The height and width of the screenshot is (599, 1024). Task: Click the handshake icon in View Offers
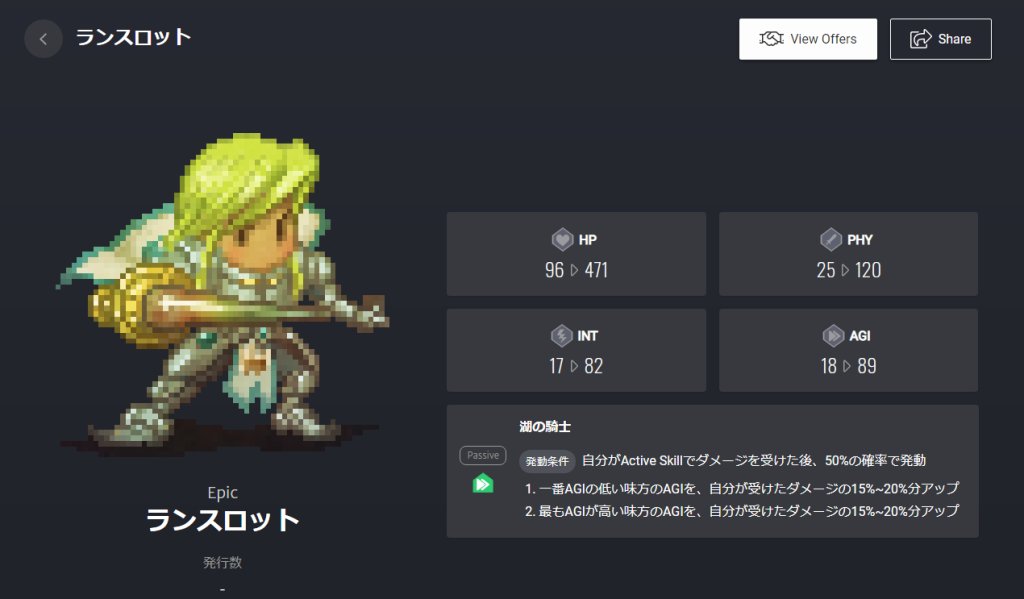coord(771,39)
